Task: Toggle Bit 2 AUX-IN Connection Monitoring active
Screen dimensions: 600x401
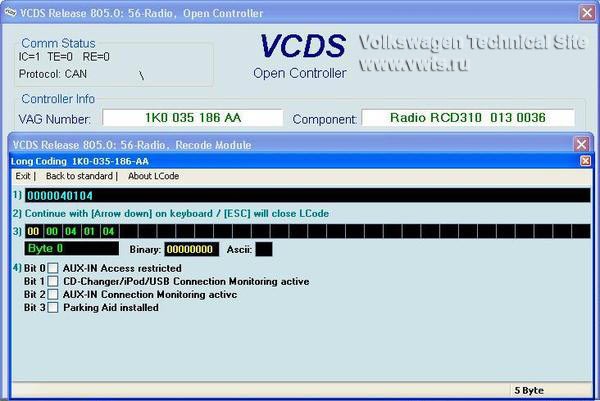Action: (x=53, y=294)
